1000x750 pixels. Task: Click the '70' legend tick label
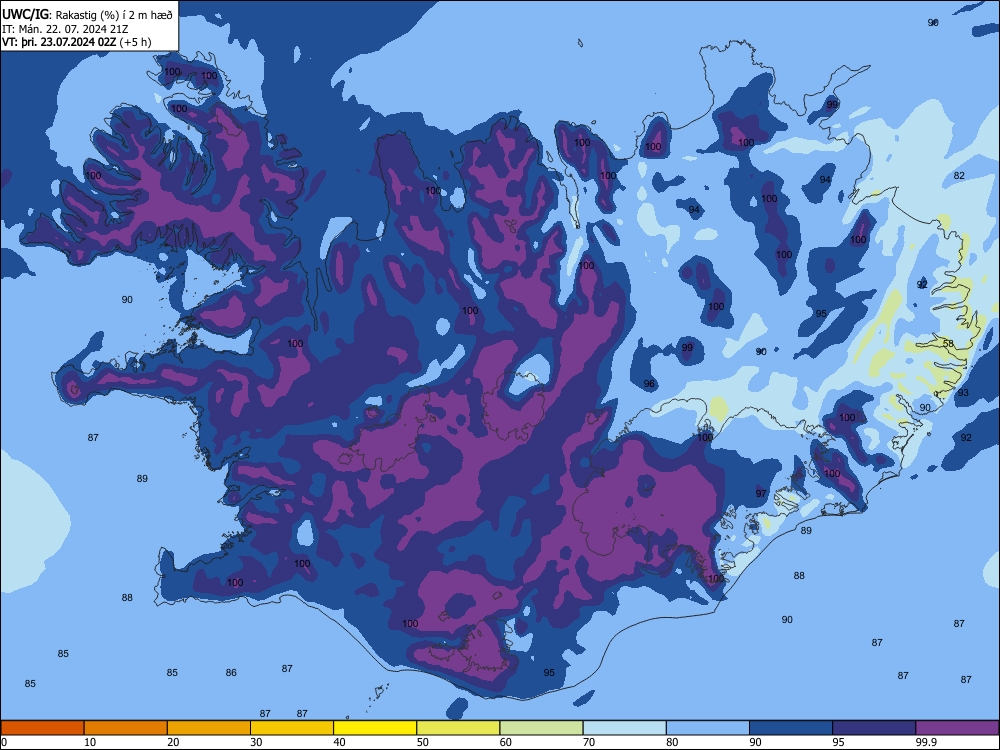pos(589,742)
